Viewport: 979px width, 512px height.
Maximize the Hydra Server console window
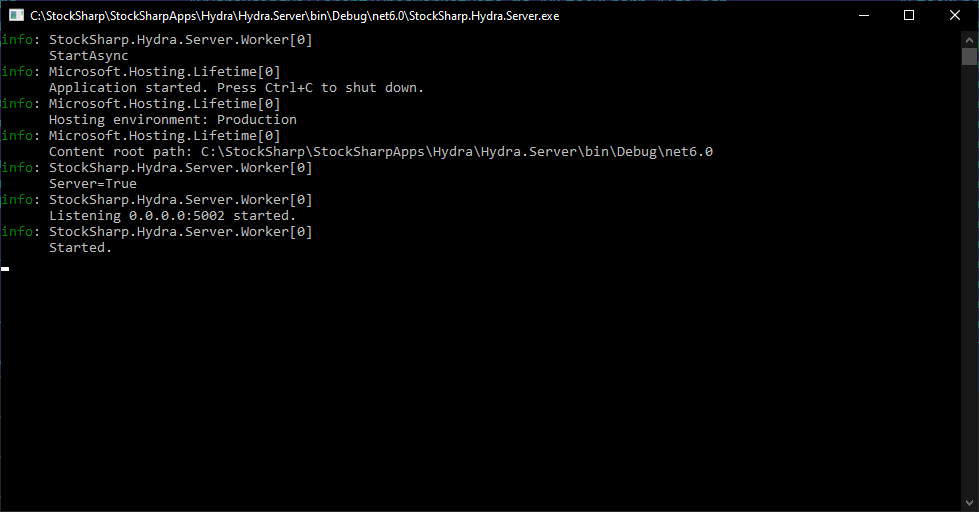(x=909, y=16)
